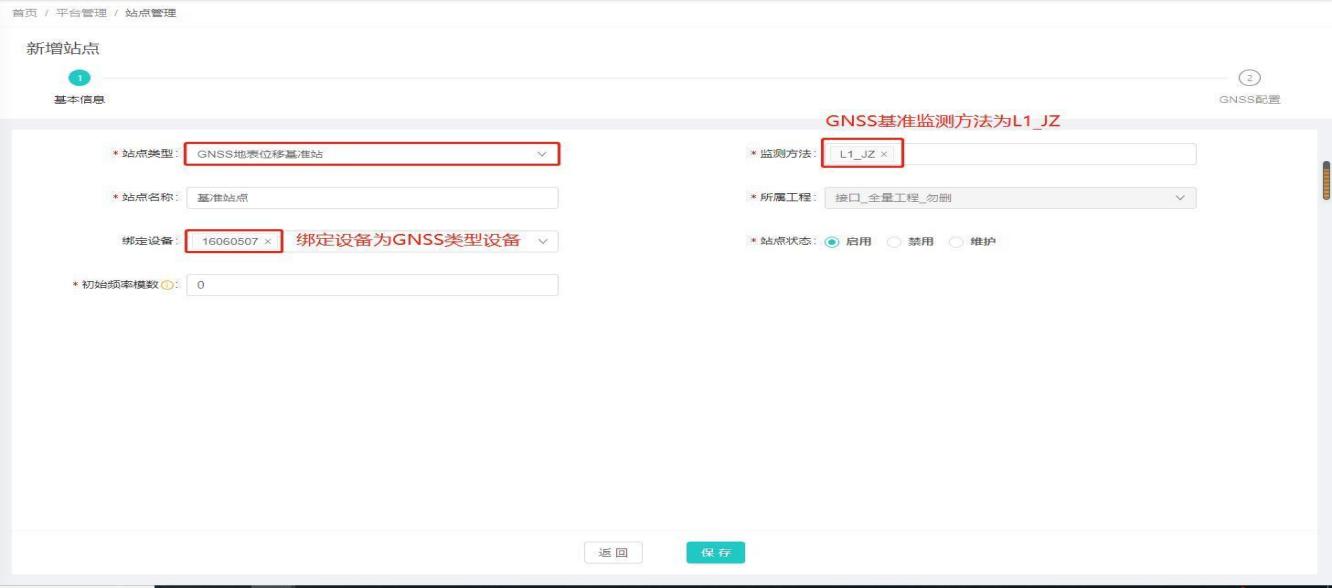1332x588 pixels.
Task: Click the vertical scrollbar handle
Action: point(1326,181)
